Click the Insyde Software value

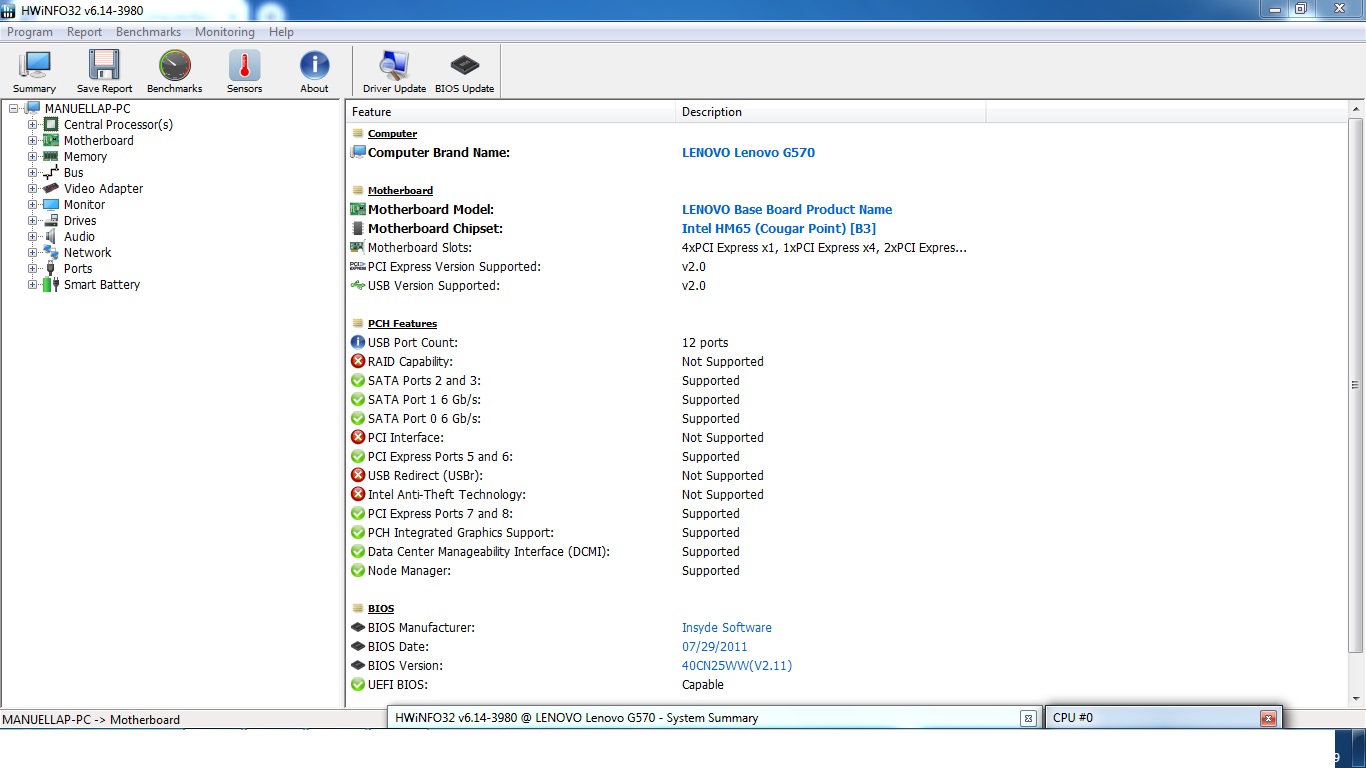pos(727,627)
